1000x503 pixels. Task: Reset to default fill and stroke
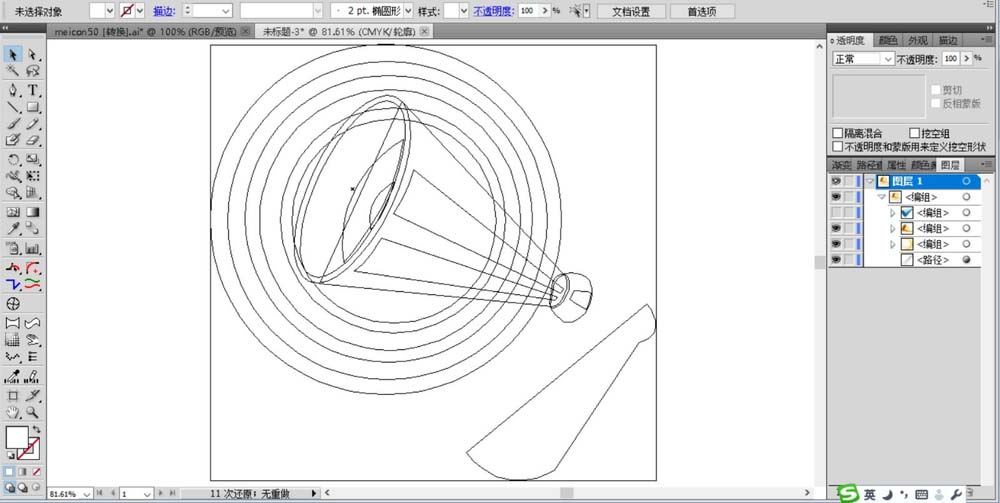click(10, 455)
